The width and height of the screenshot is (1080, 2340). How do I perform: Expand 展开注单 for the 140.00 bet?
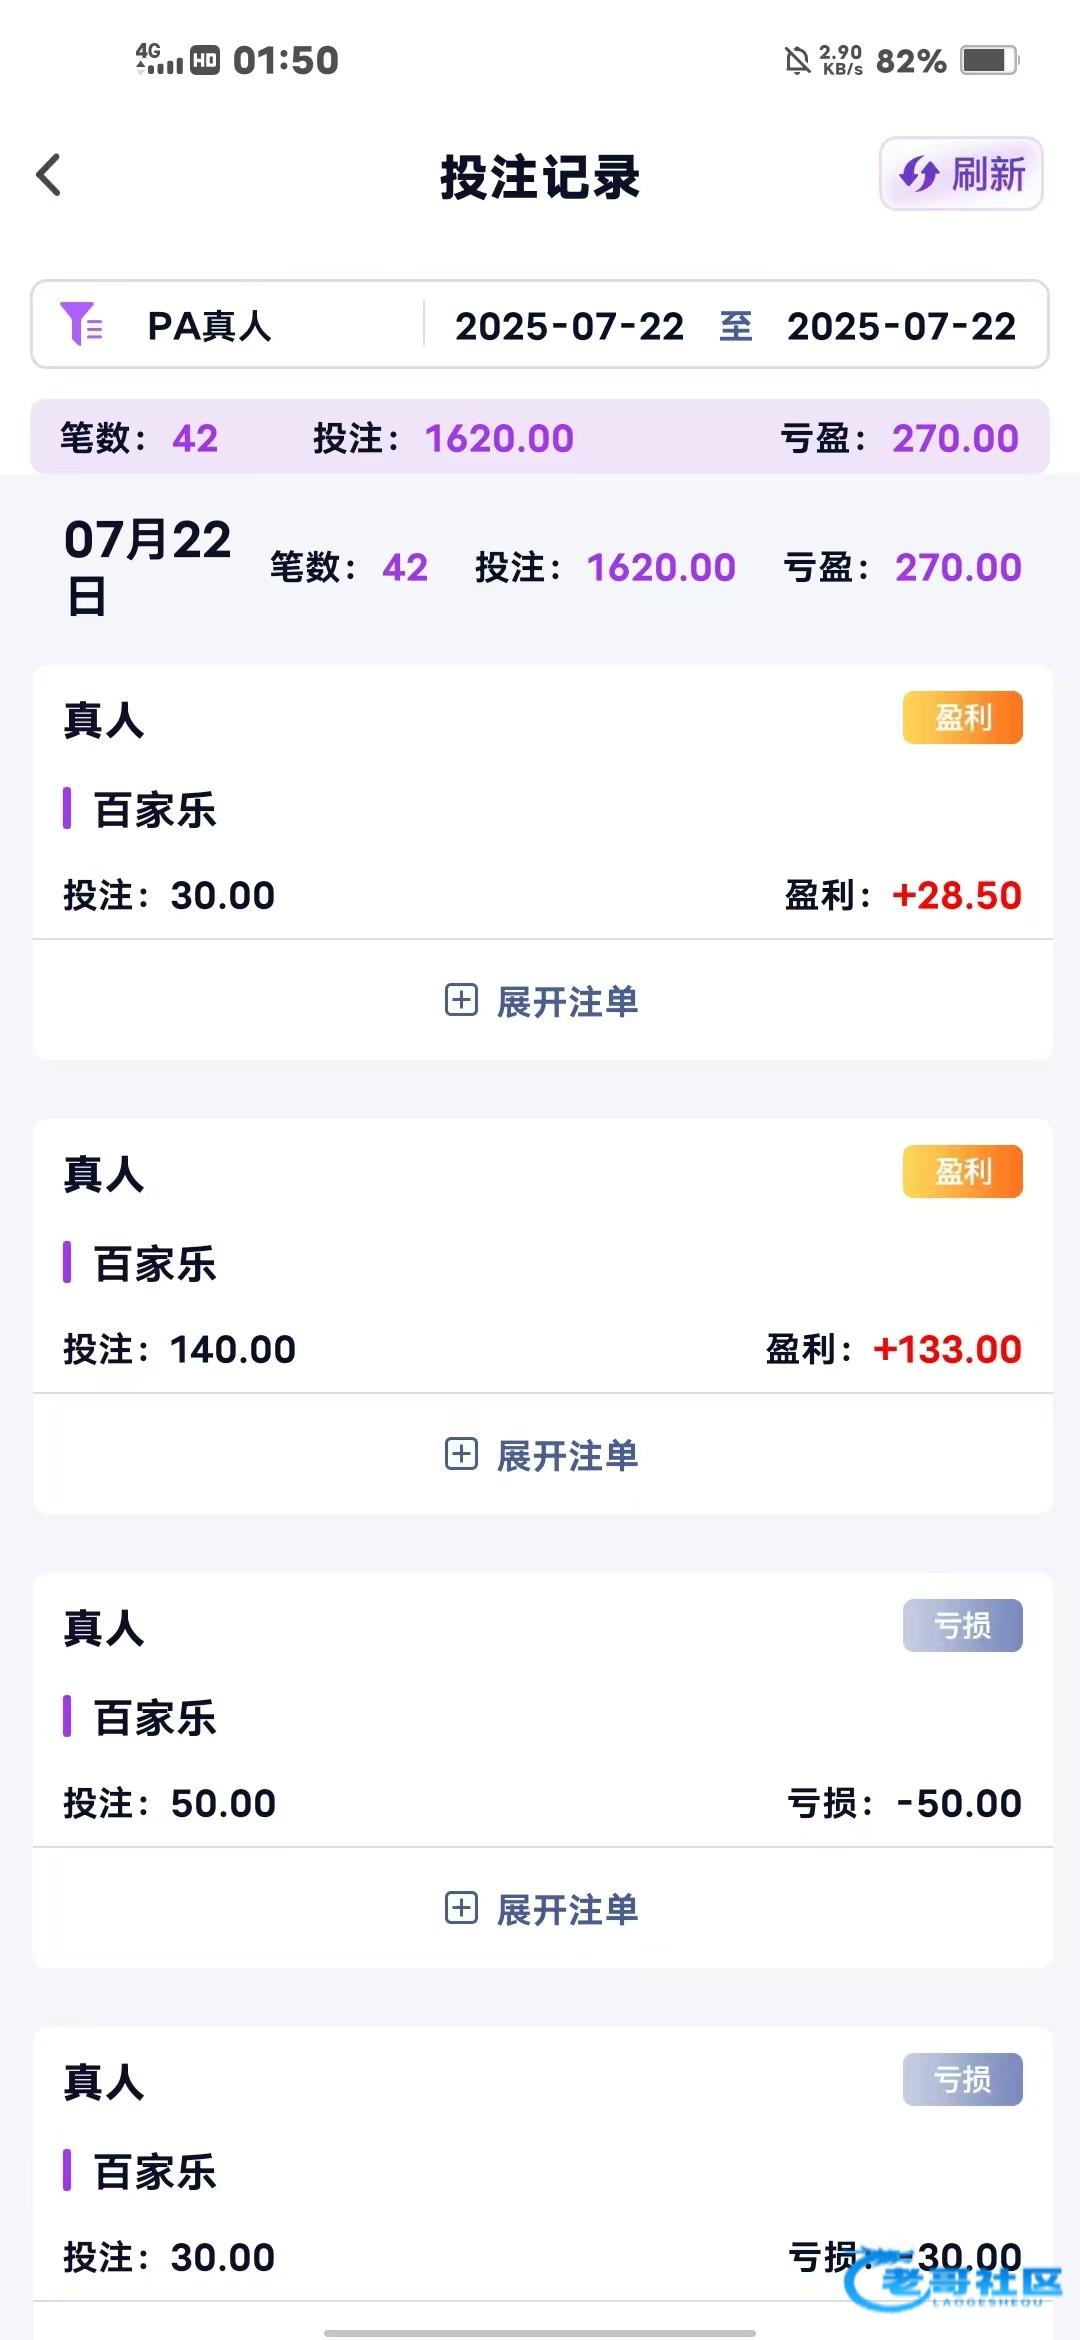point(566,1455)
